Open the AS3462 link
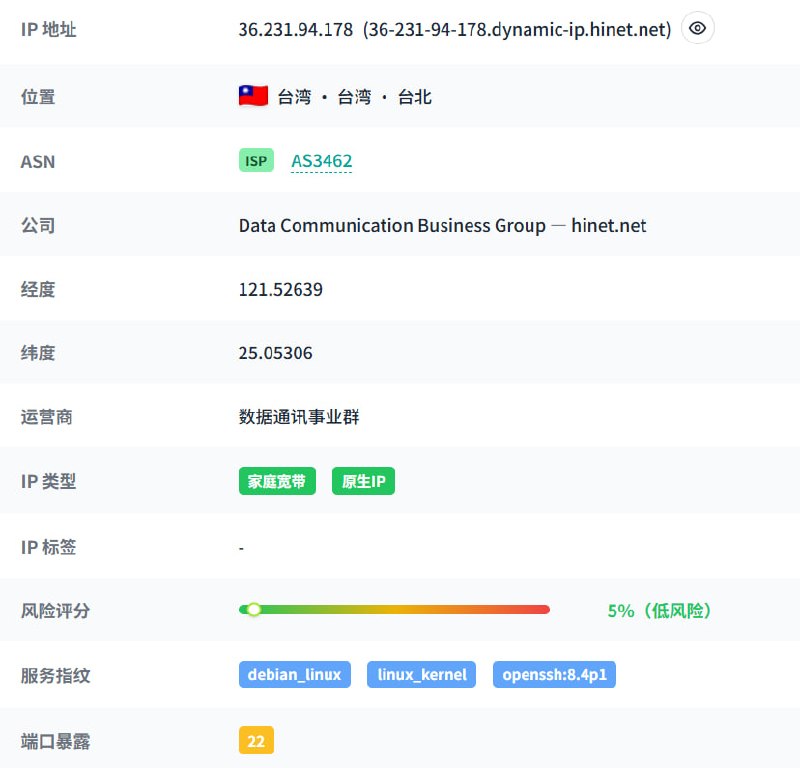This screenshot has width=800, height=768. pyautogui.click(x=321, y=160)
